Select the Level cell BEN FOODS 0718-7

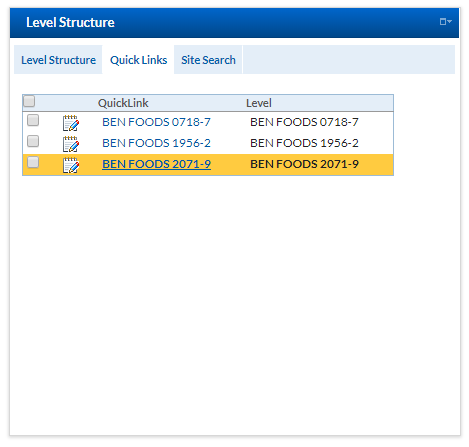tap(304, 122)
